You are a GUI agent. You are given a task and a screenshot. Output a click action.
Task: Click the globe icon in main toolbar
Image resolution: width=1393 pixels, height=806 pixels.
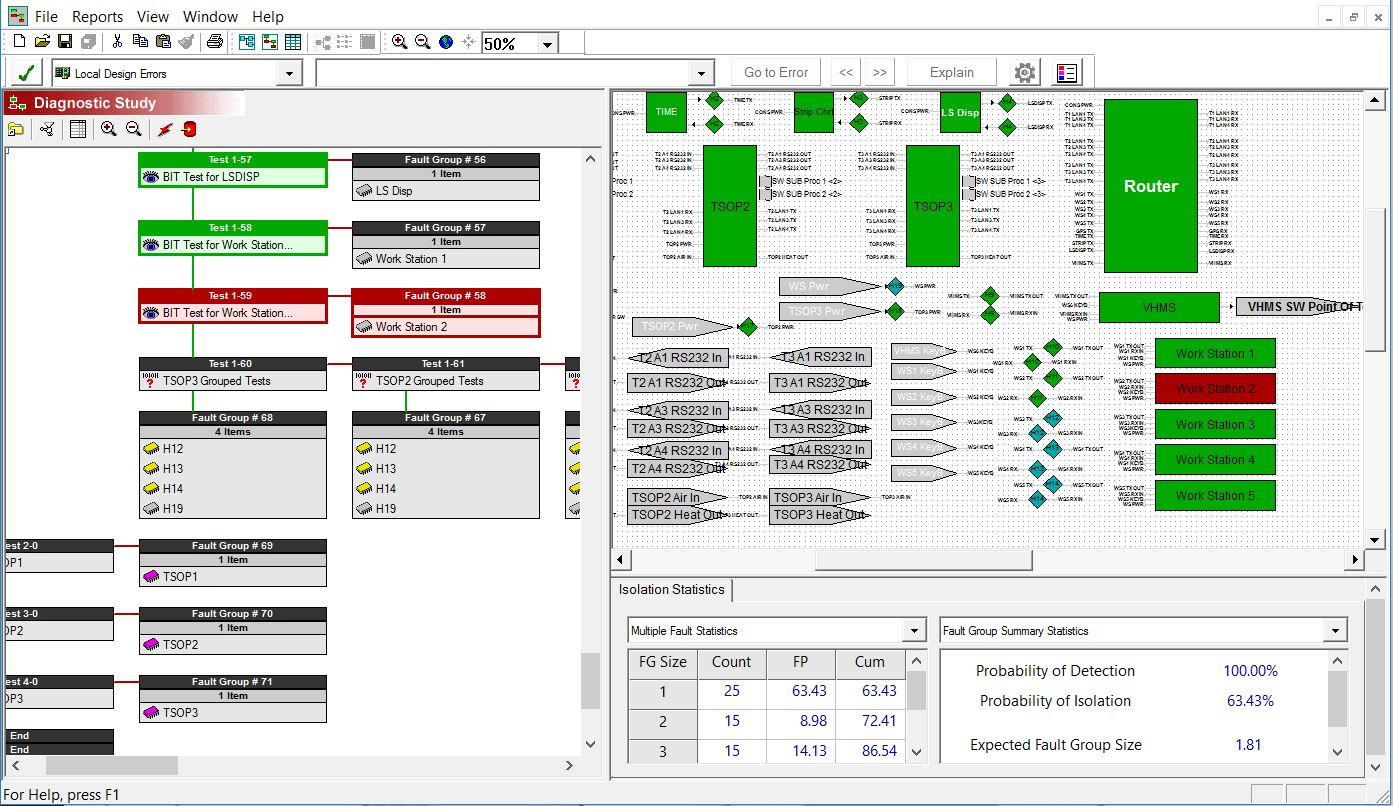(x=446, y=42)
